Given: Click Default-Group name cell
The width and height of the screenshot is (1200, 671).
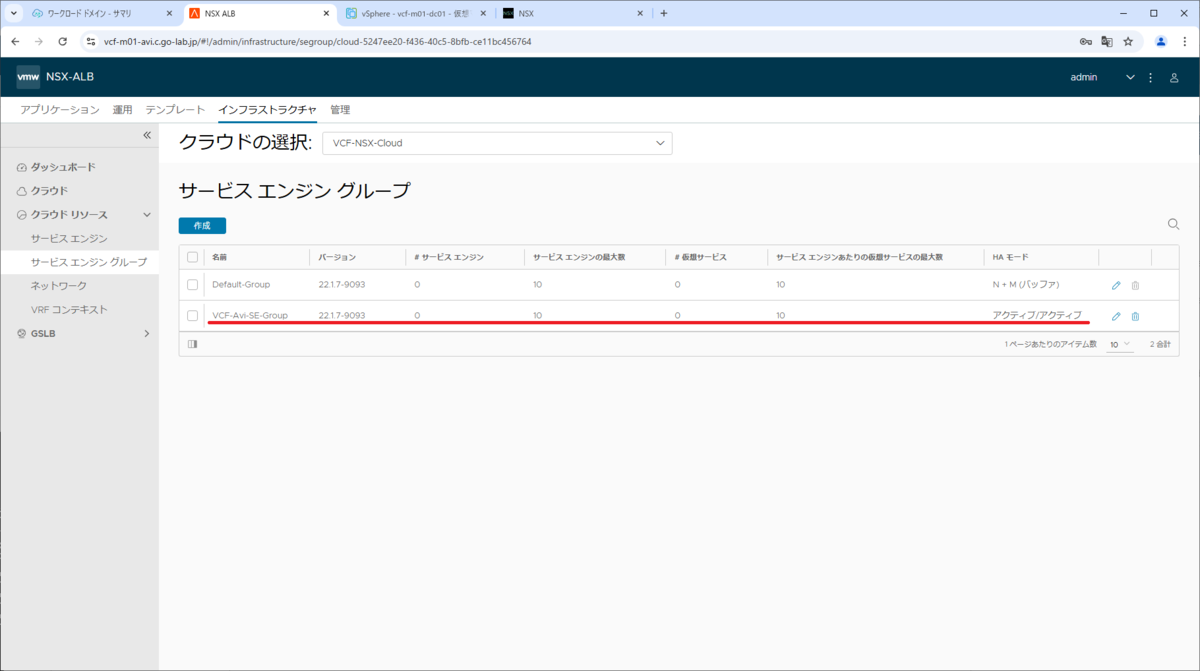Looking at the screenshot, I should [x=241, y=285].
